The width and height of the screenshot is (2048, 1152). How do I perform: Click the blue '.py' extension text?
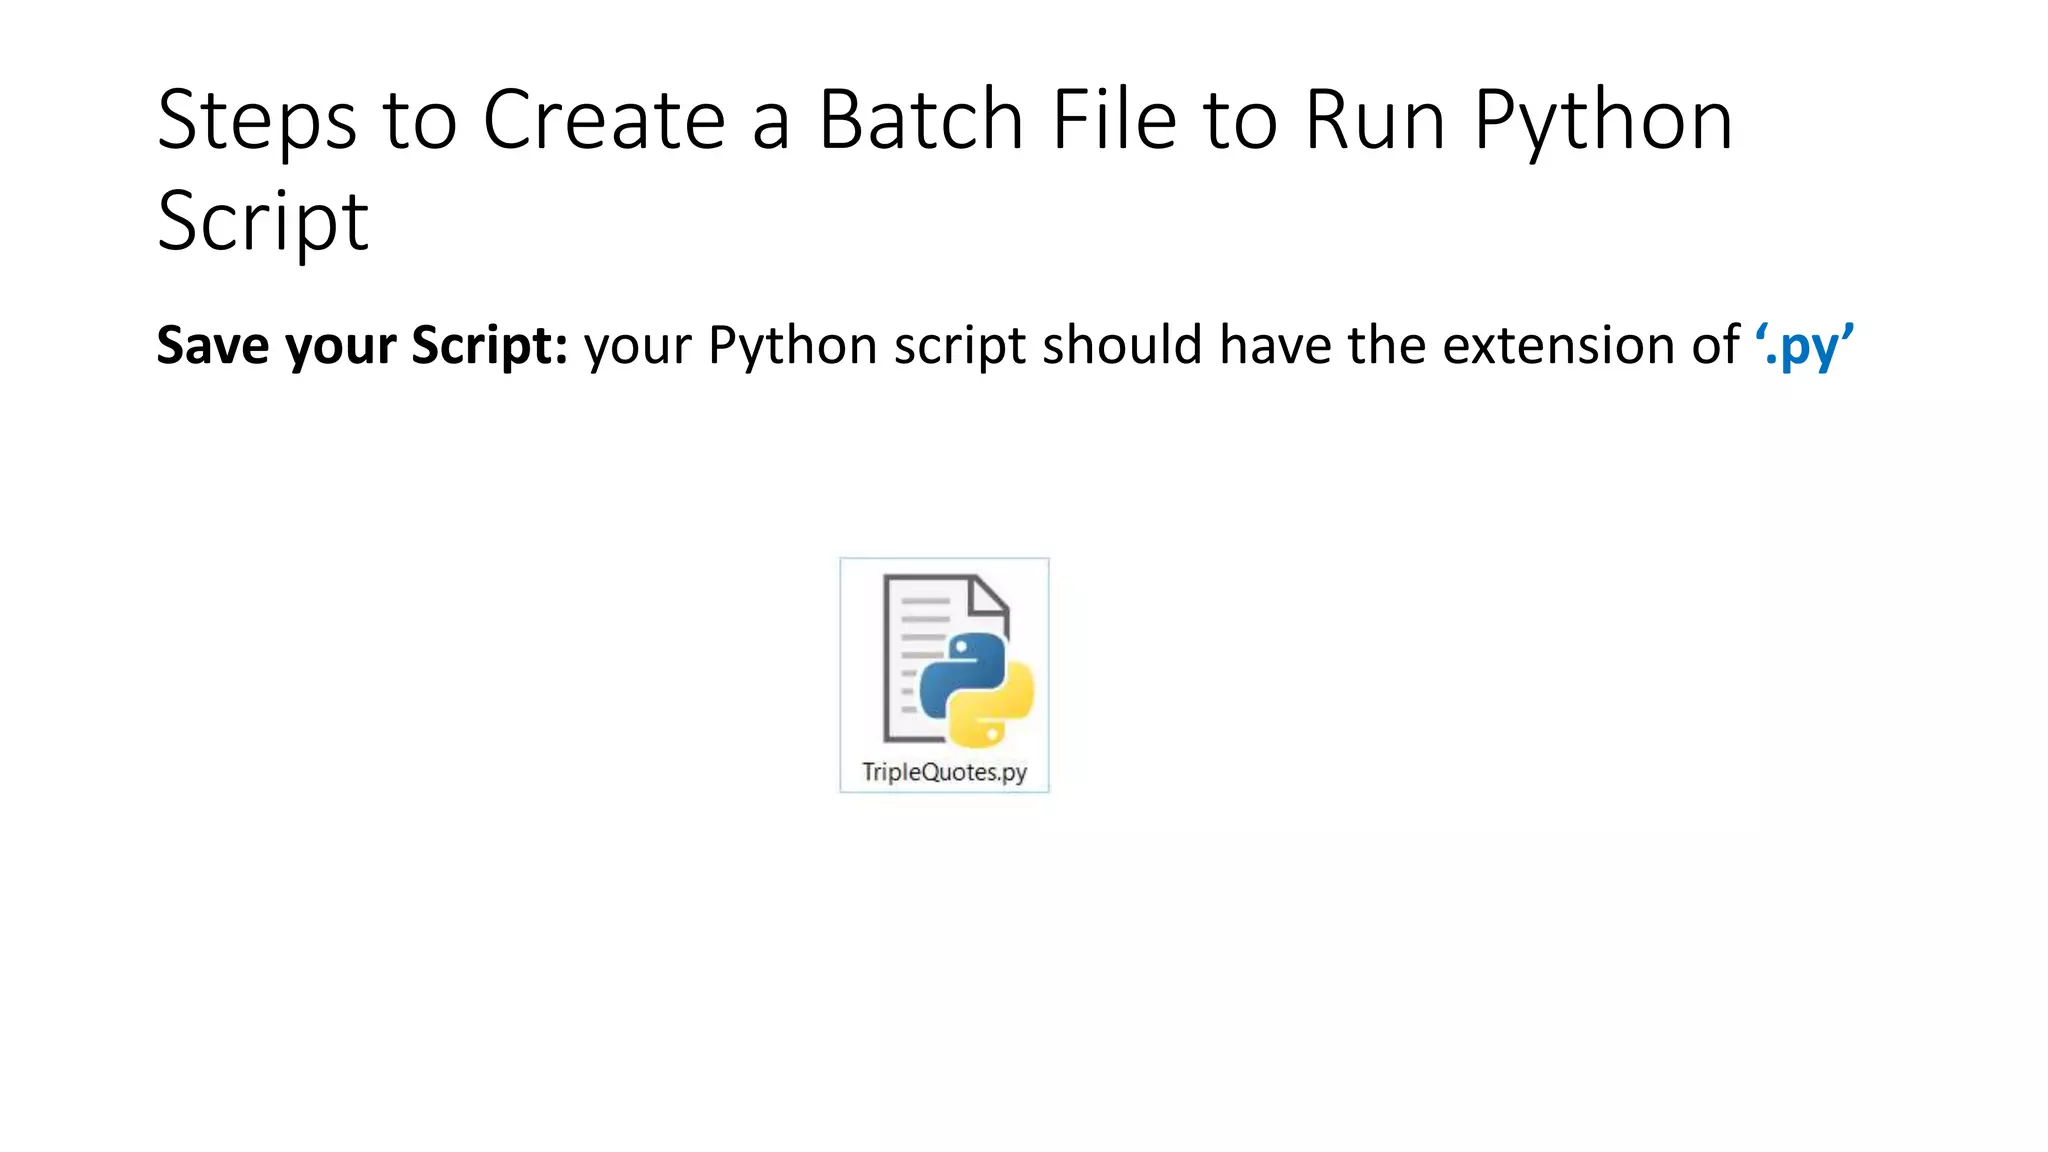1805,346
